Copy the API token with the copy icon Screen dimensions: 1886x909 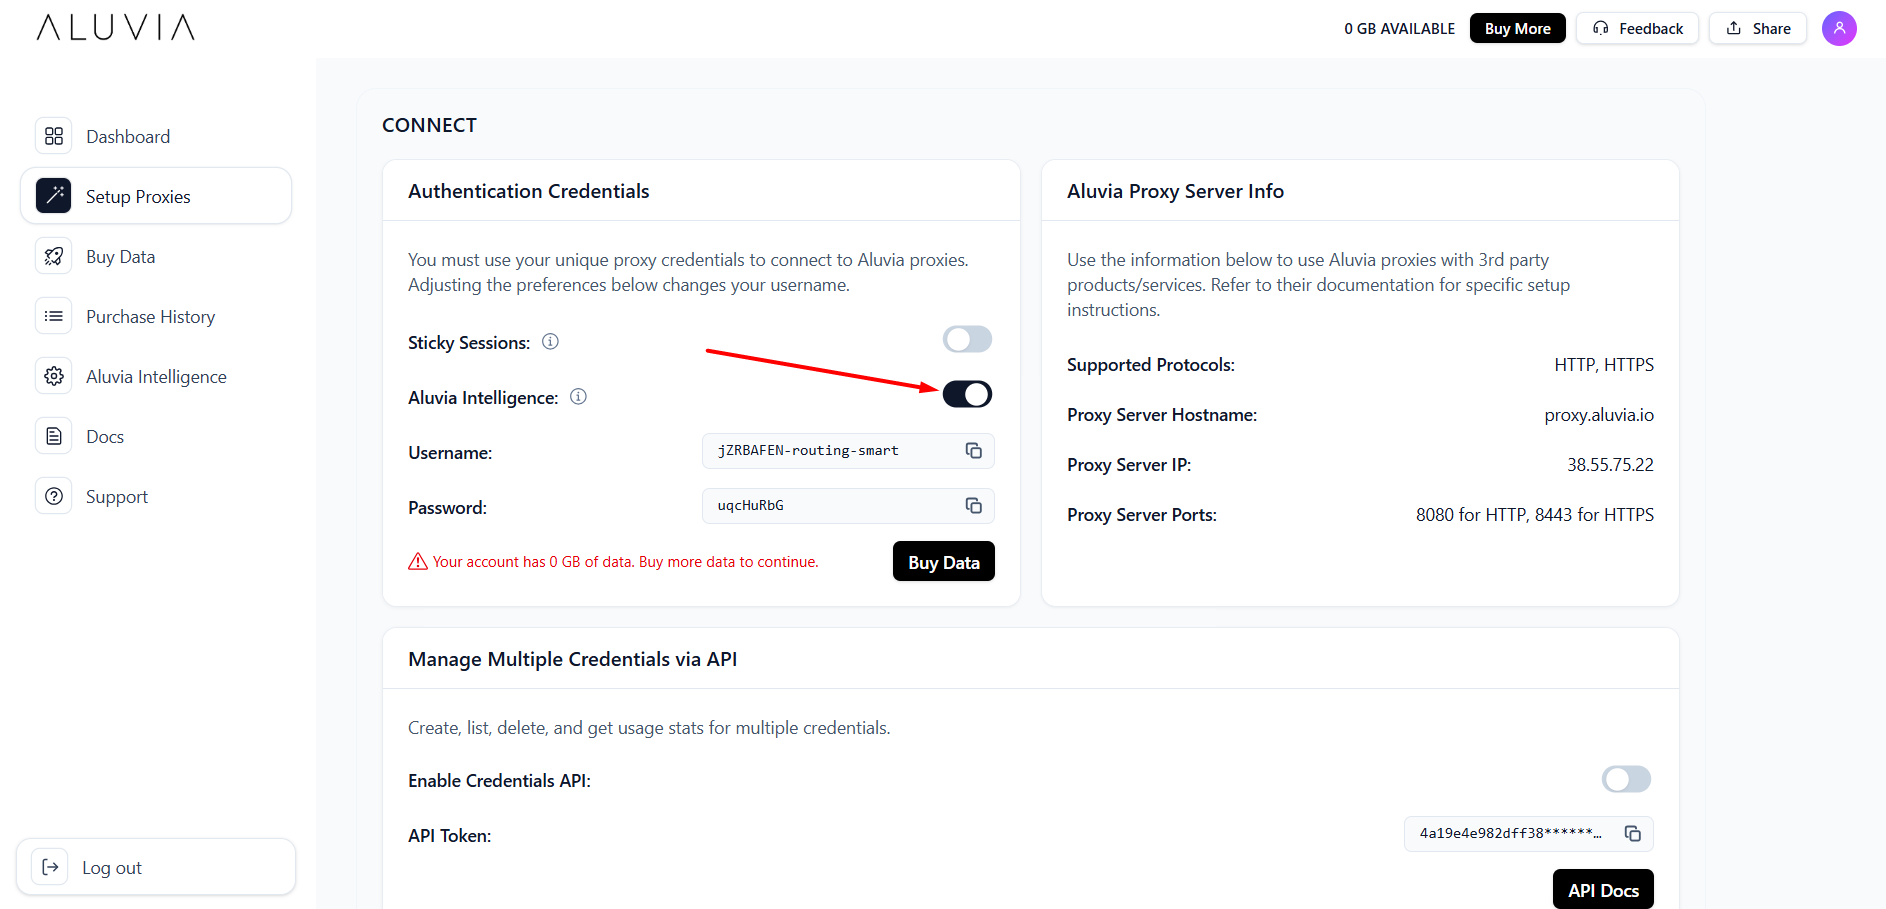[x=1634, y=833]
